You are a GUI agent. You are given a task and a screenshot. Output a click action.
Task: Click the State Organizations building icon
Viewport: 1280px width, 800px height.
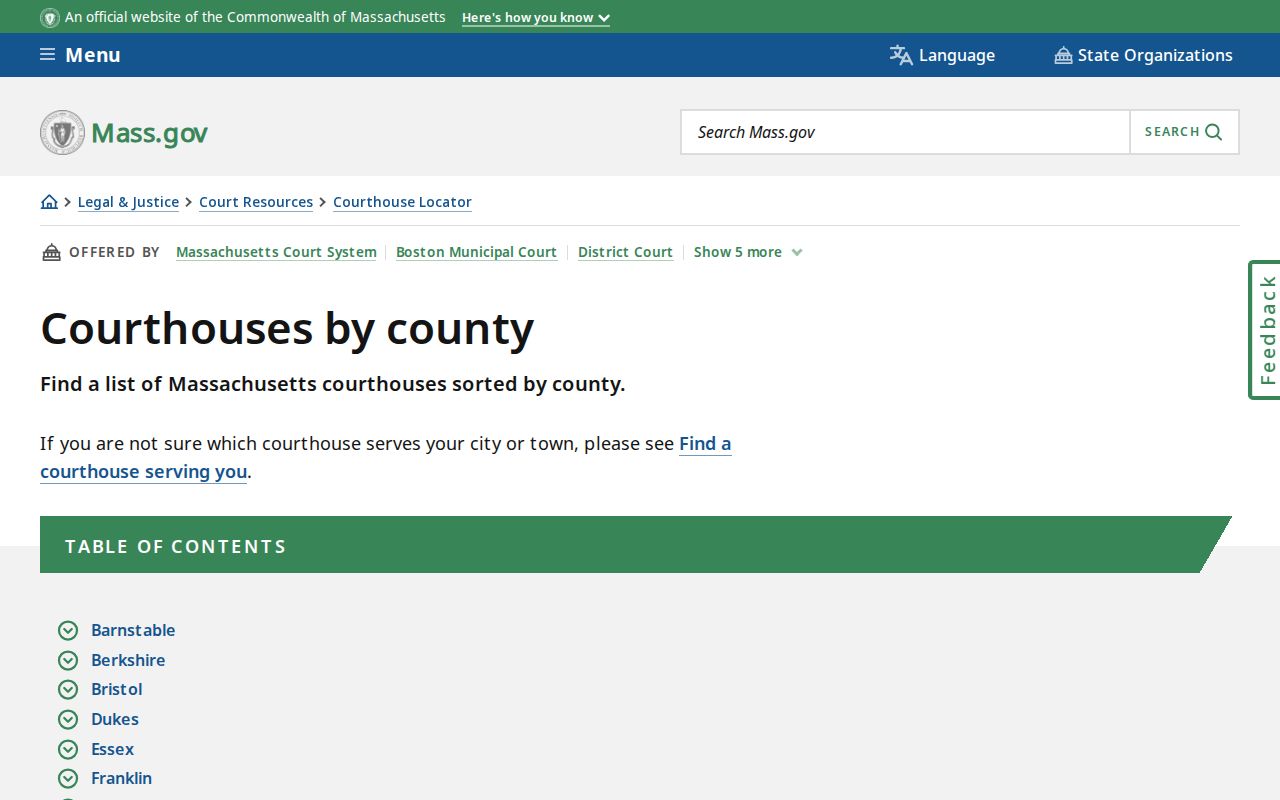pos(1063,55)
